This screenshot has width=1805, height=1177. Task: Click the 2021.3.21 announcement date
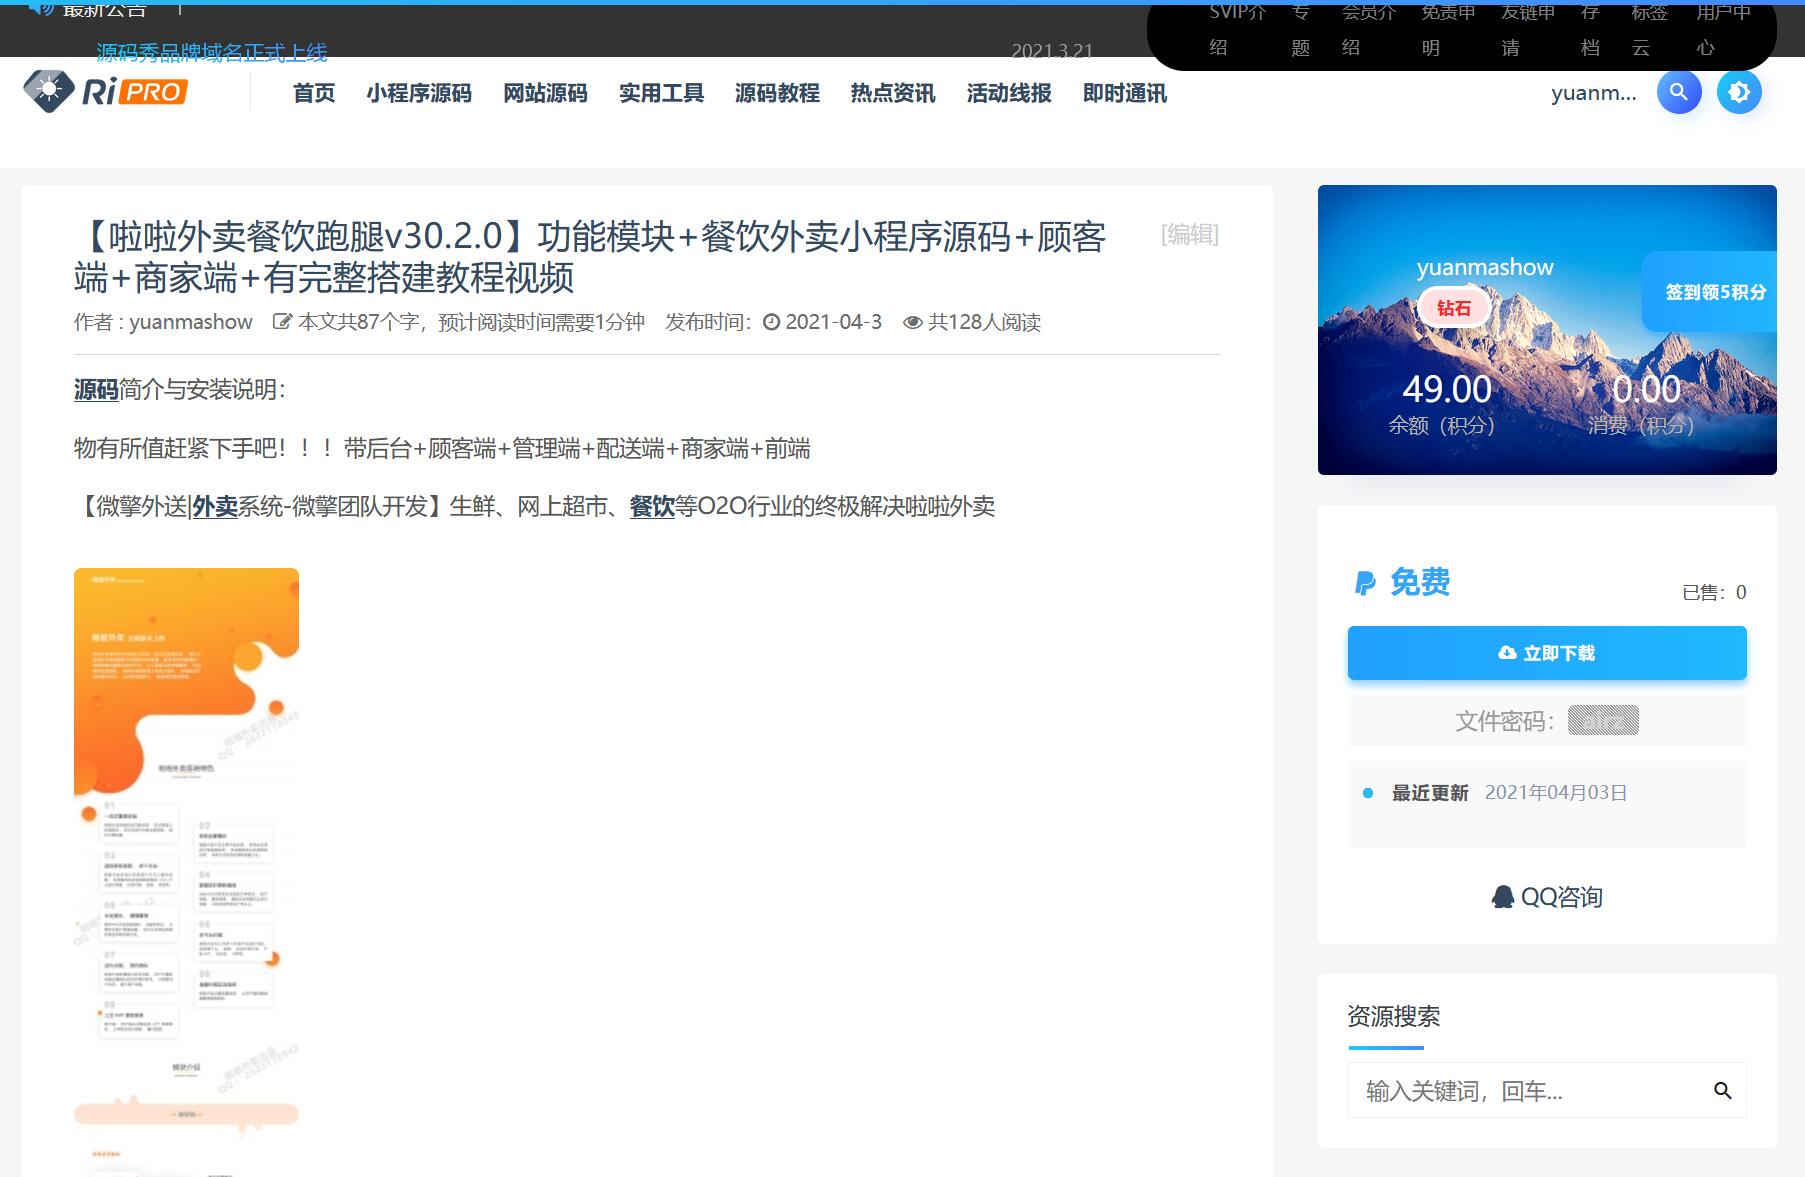1052,50
